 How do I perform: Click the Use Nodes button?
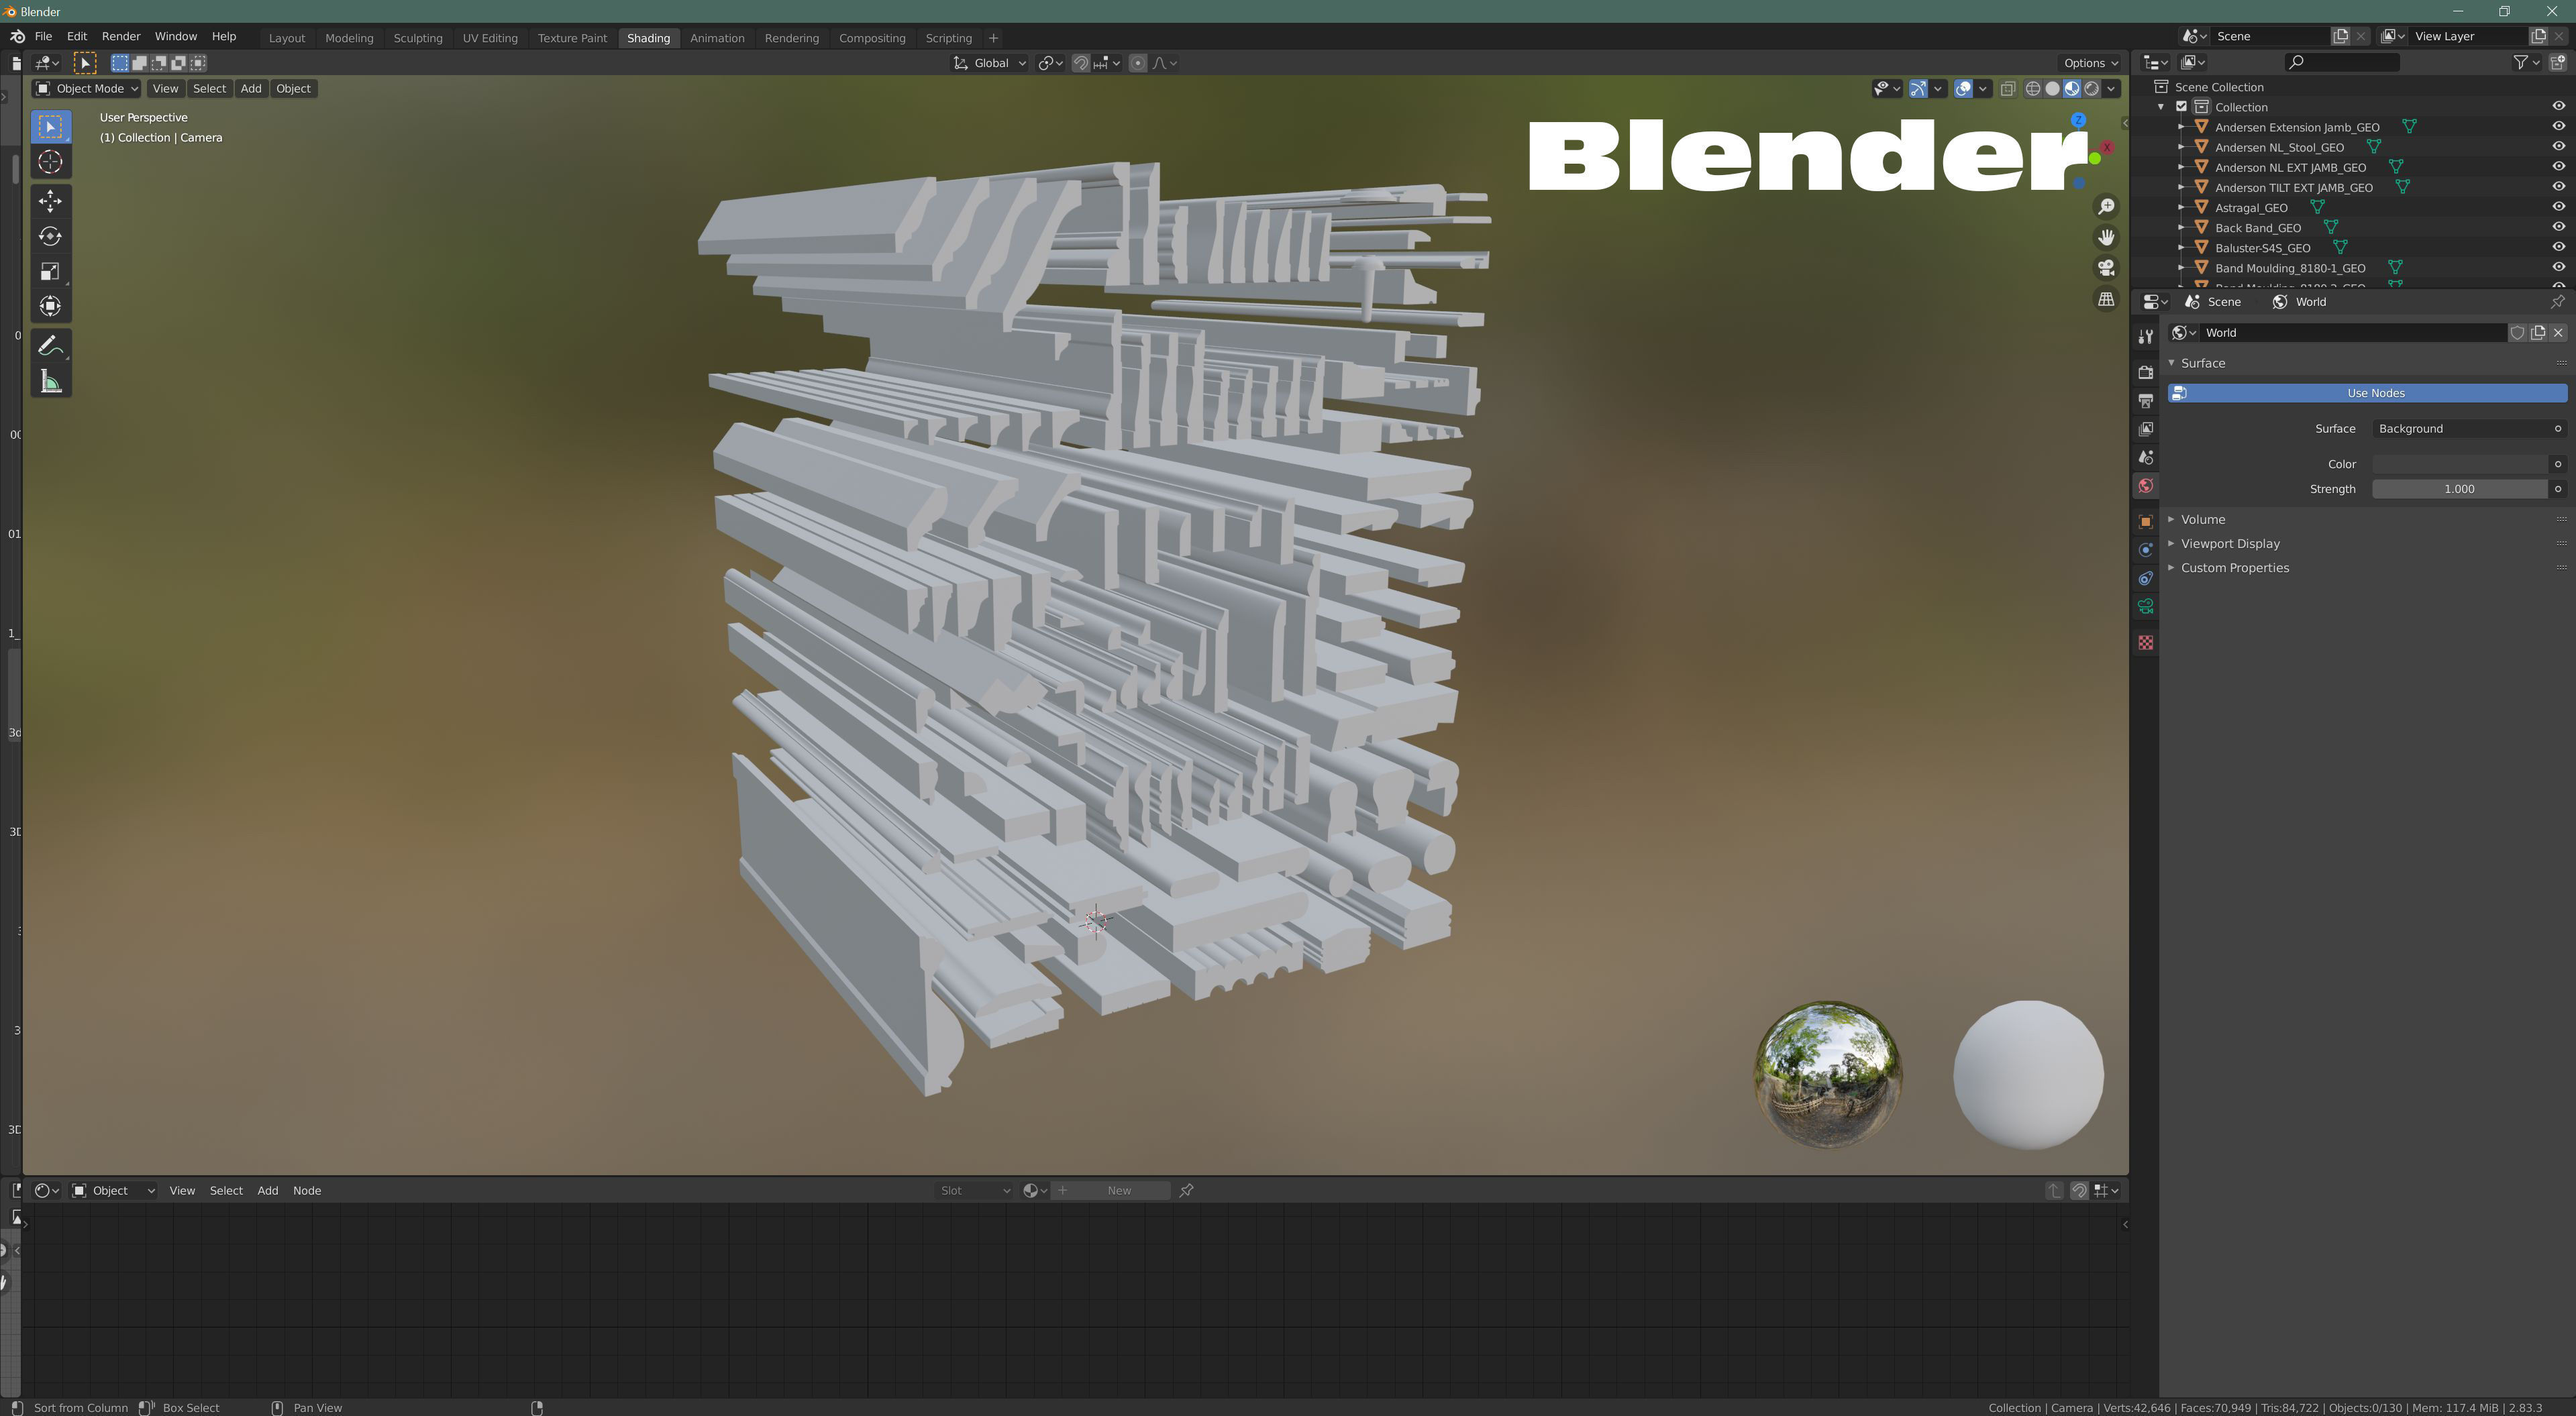(x=2367, y=393)
